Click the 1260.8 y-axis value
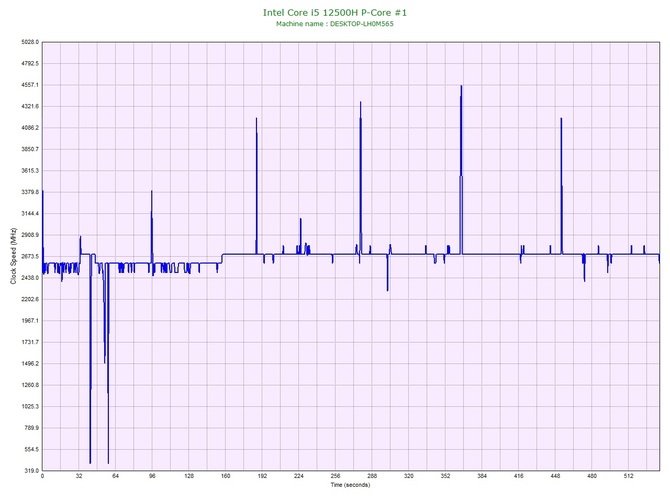This screenshot has height=502, width=670. pos(30,385)
